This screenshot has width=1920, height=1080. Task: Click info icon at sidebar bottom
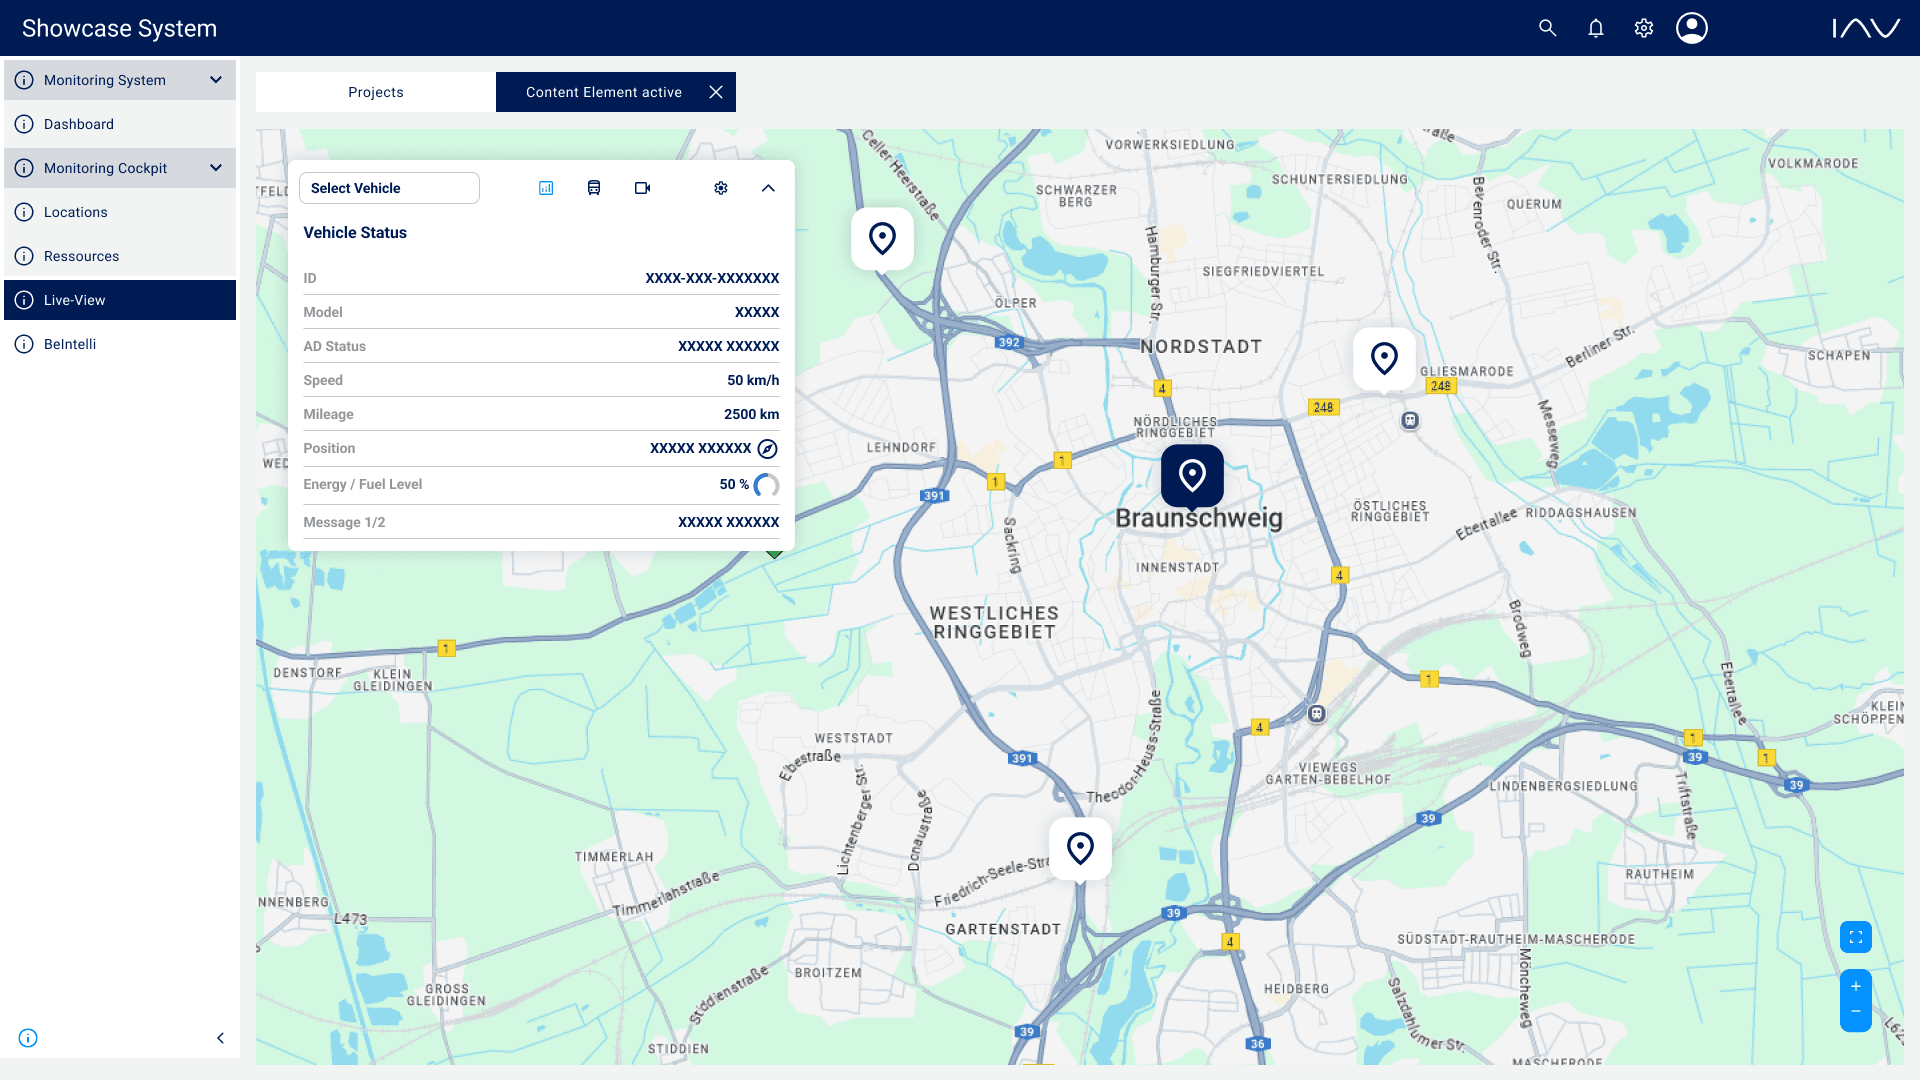pos(28,1038)
